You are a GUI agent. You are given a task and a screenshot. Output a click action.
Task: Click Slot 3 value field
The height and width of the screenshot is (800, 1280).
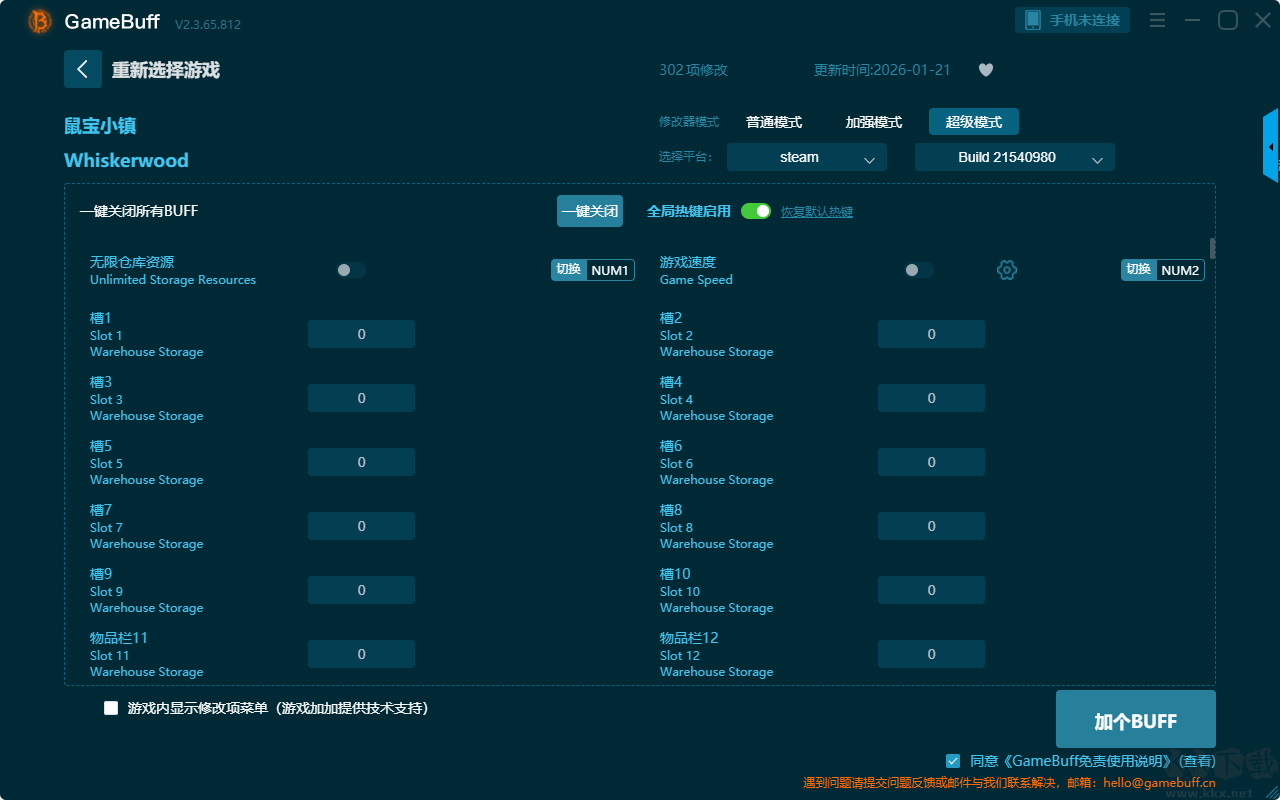(x=361, y=398)
